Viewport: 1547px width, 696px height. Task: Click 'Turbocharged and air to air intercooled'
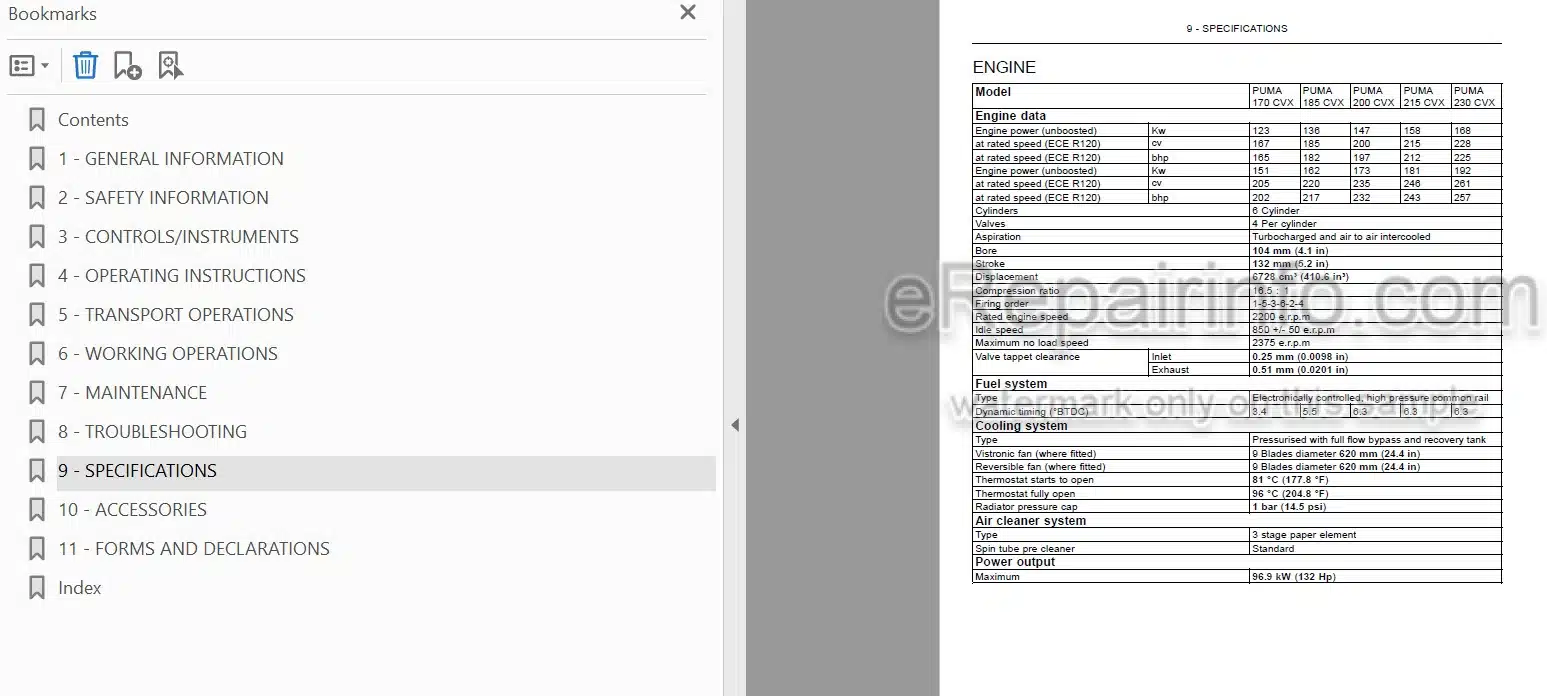click(x=1341, y=237)
